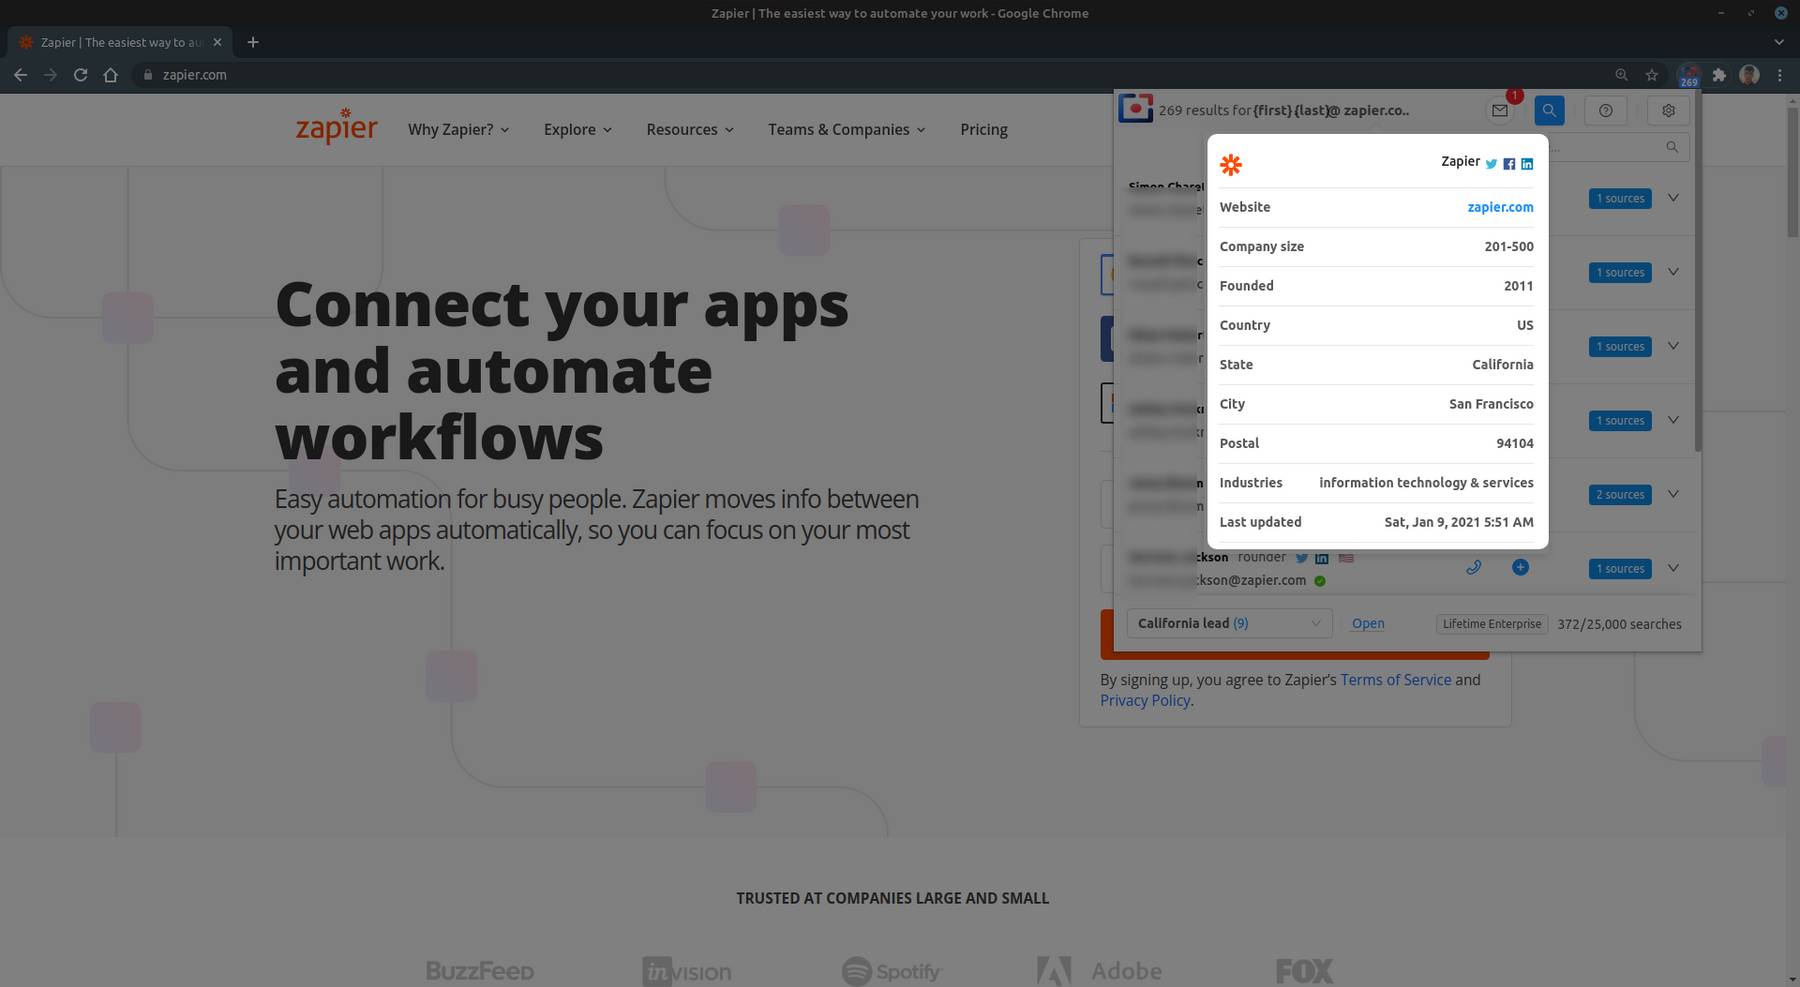Click the Open link next to lead list
1800x987 pixels.
click(1368, 623)
